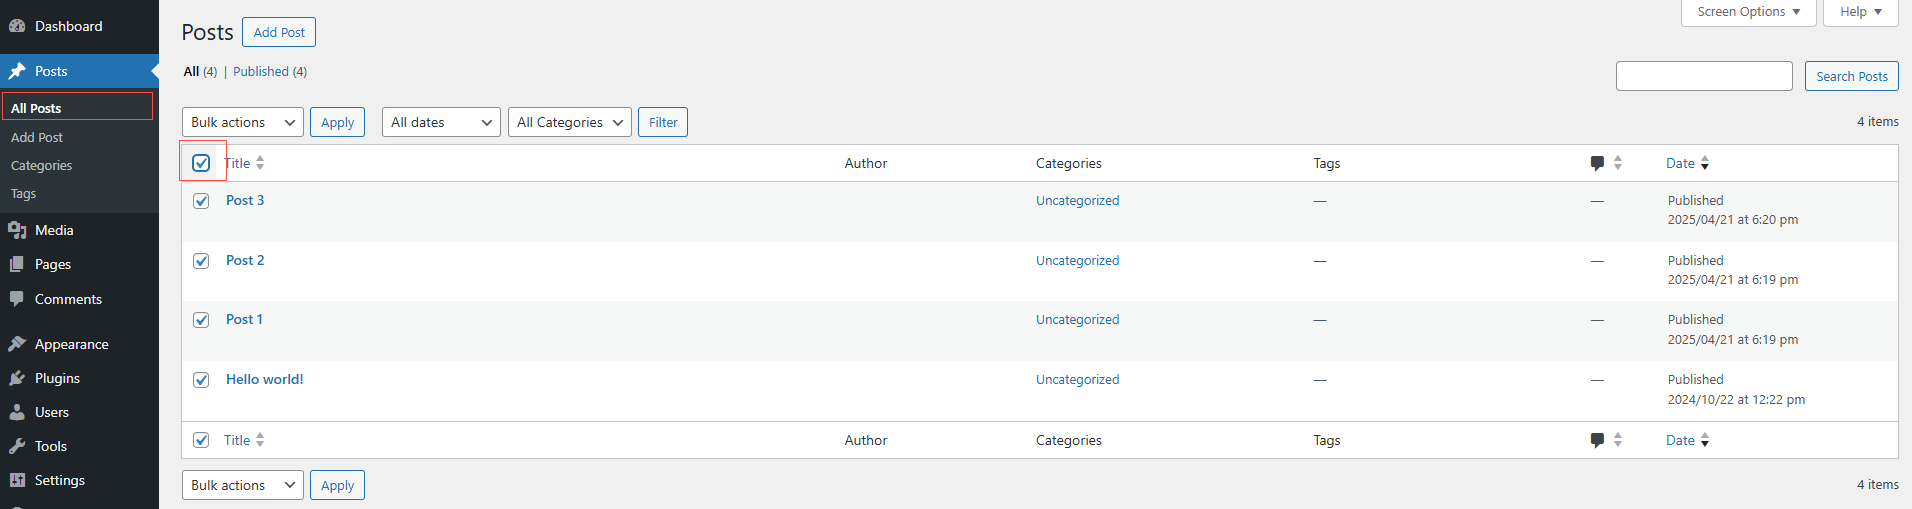Uncheck the Hello world! row checkbox
1912x509 pixels.
[x=201, y=380]
